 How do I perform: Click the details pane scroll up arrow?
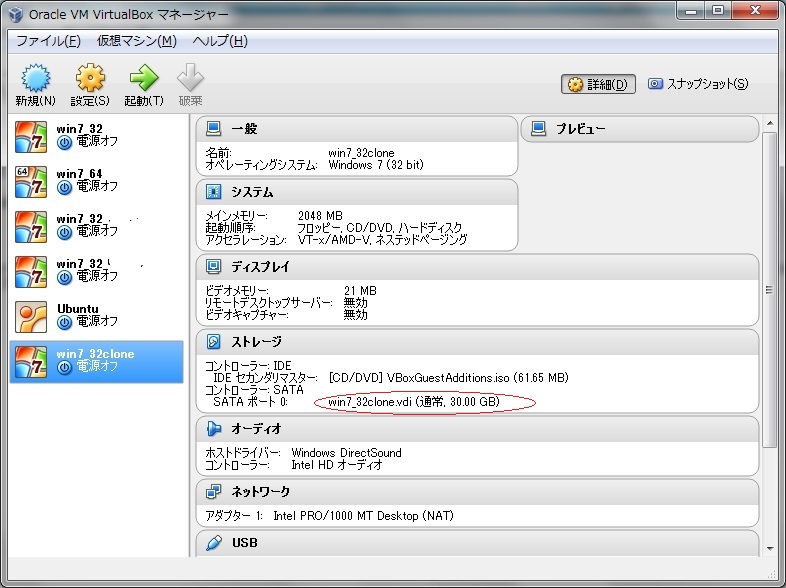pyautogui.click(x=769, y=123)
